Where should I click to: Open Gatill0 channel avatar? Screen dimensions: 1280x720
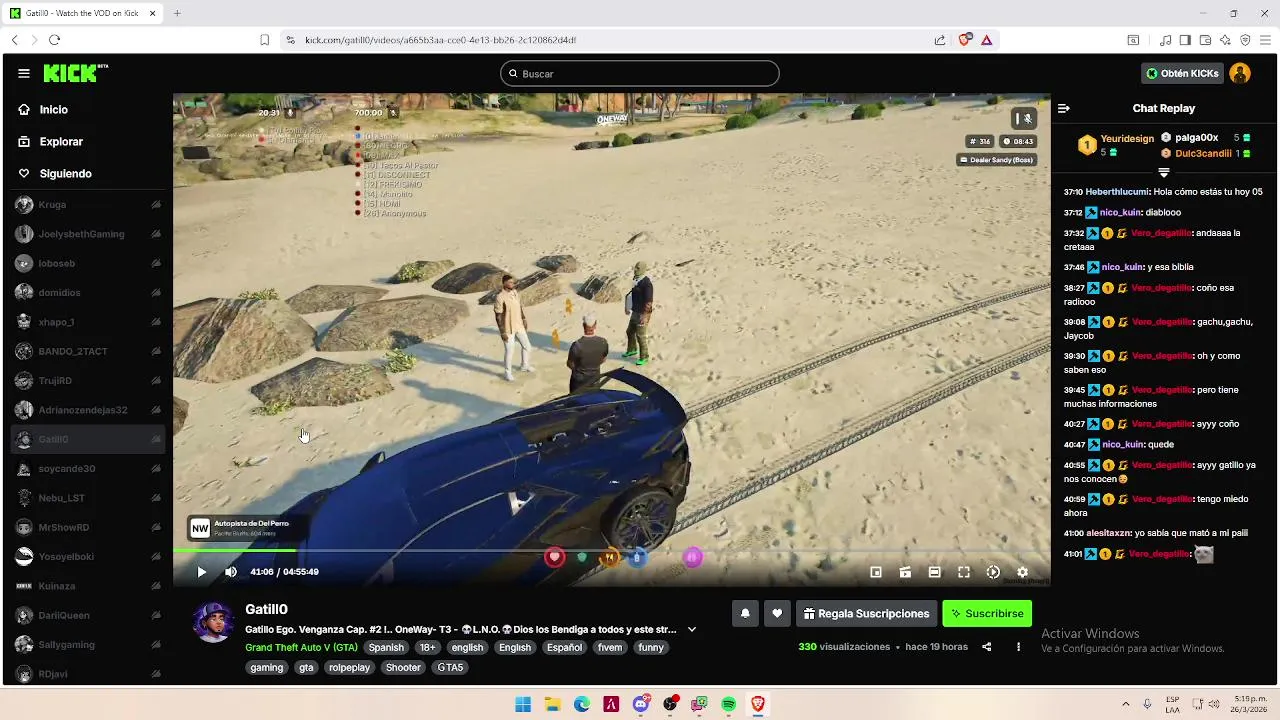[213, 622]
